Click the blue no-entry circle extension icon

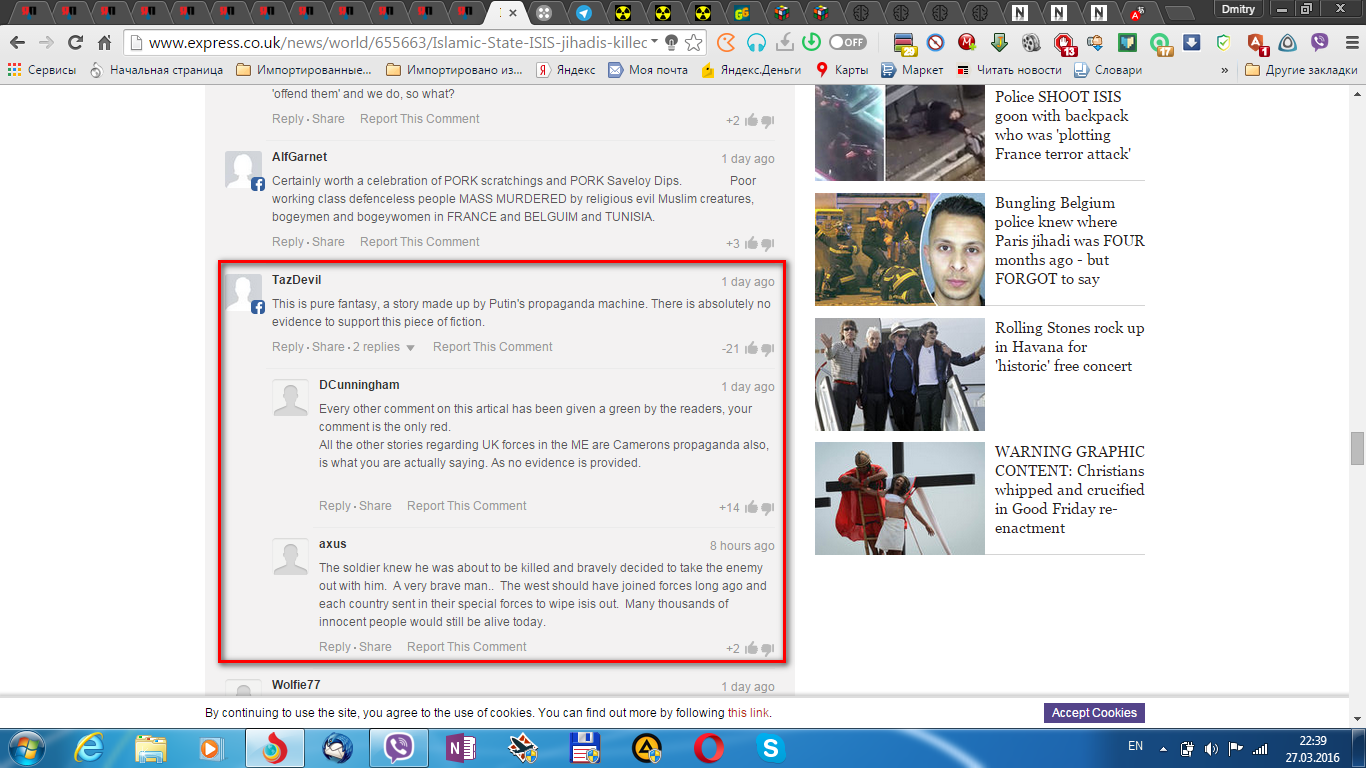point(935,43)
